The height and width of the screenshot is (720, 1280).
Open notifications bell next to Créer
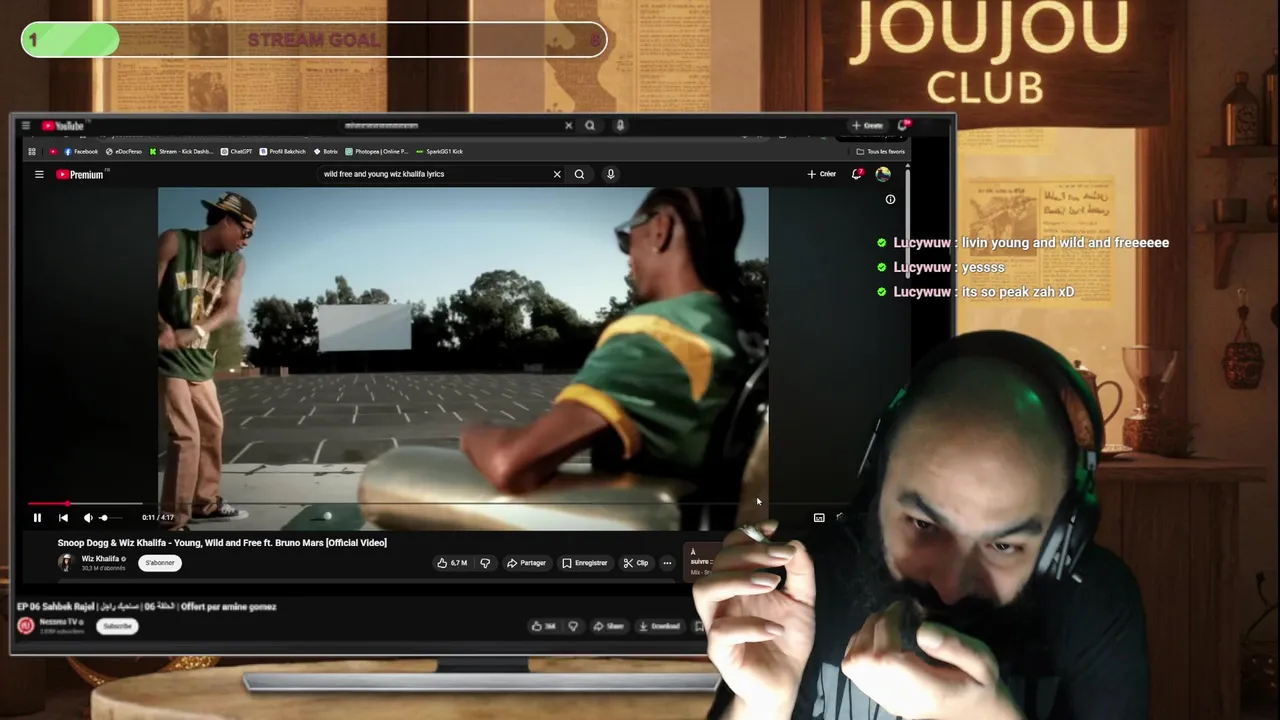pyautogui.click(x=857, y=174)
